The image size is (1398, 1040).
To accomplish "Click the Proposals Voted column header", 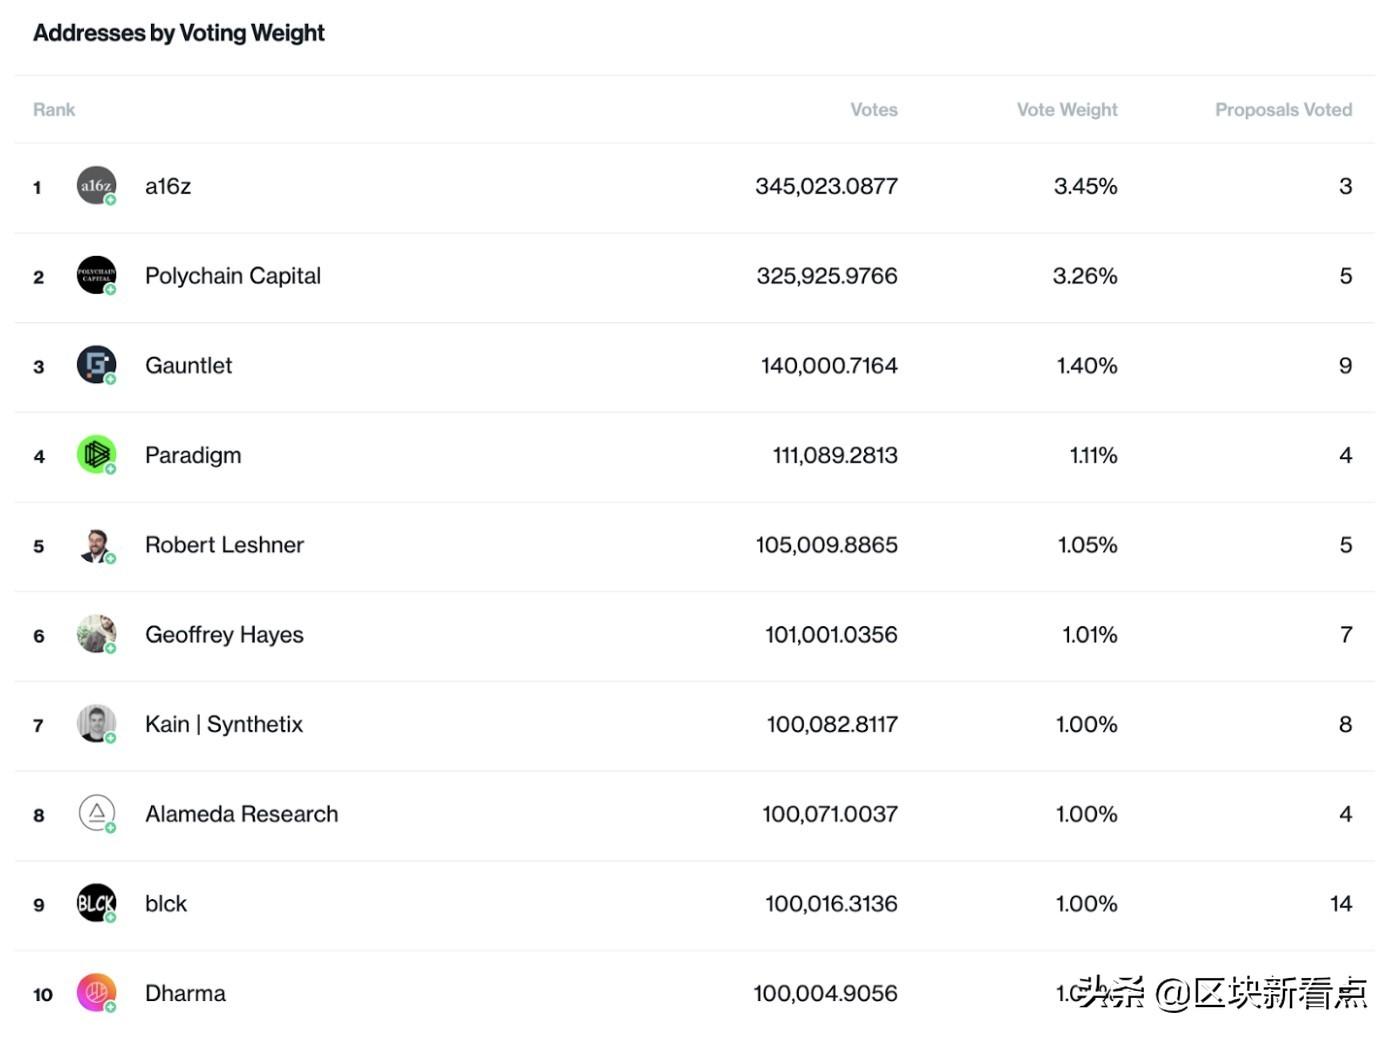I will pos(1283,110).
